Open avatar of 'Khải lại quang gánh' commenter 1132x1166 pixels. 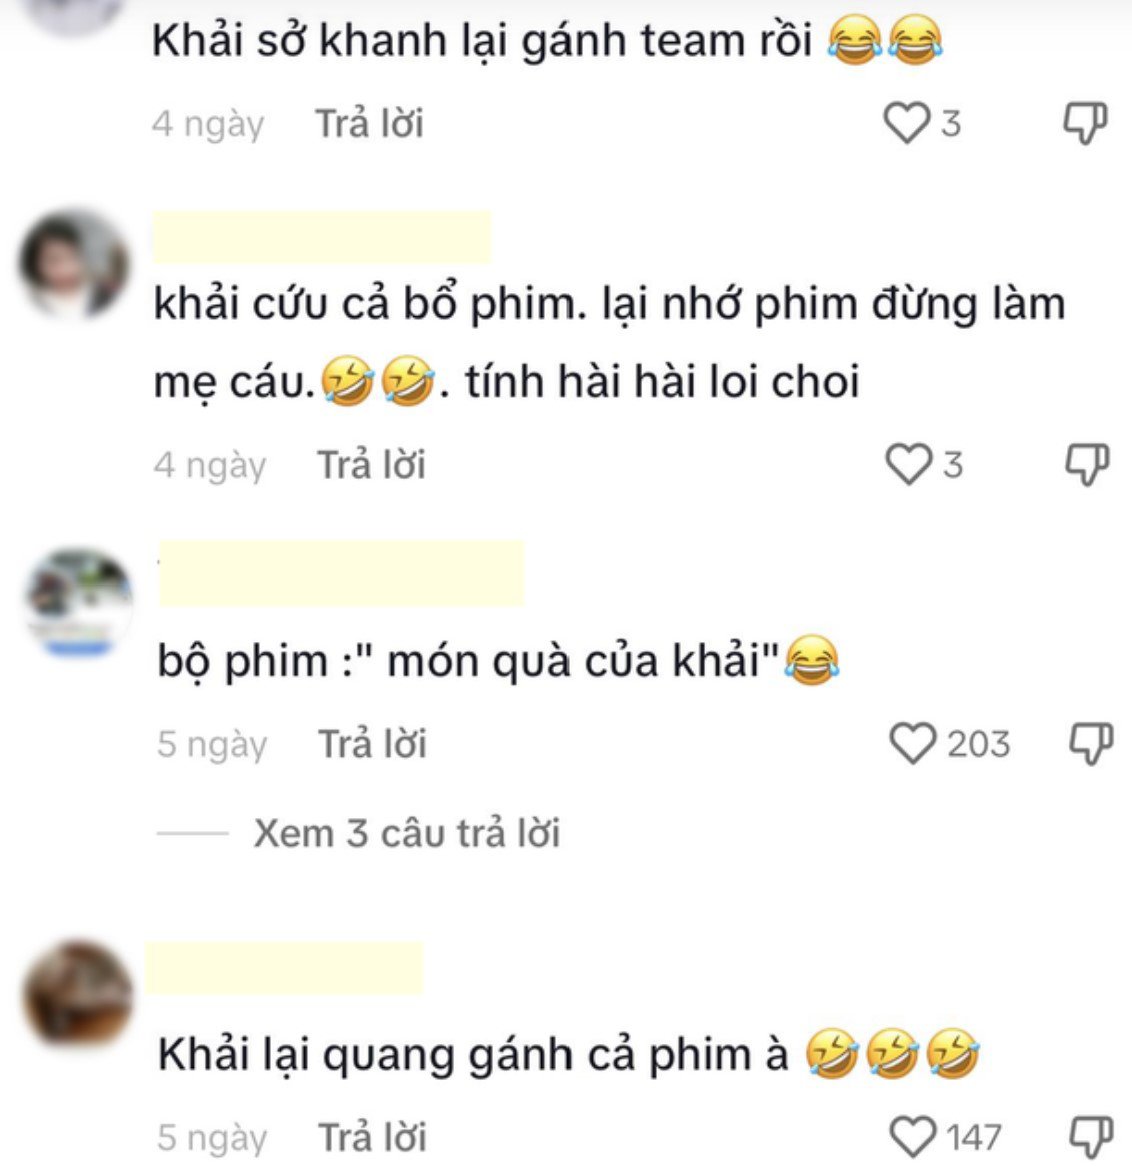tap(78, 994)
